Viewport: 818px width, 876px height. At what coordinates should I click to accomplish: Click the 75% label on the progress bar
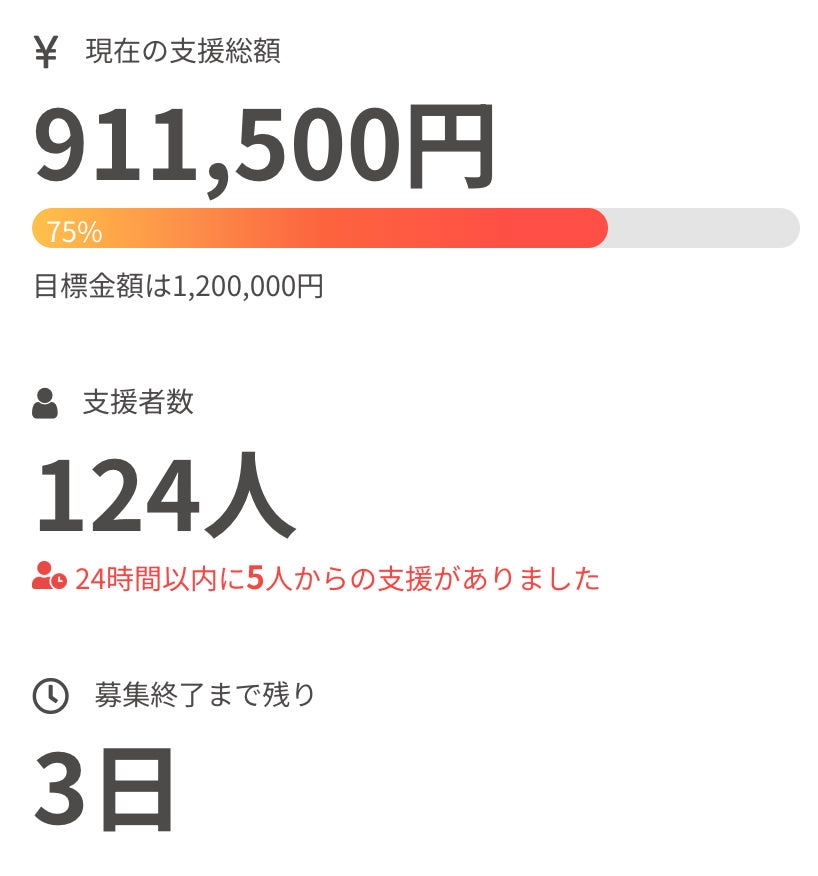[74, 232]
